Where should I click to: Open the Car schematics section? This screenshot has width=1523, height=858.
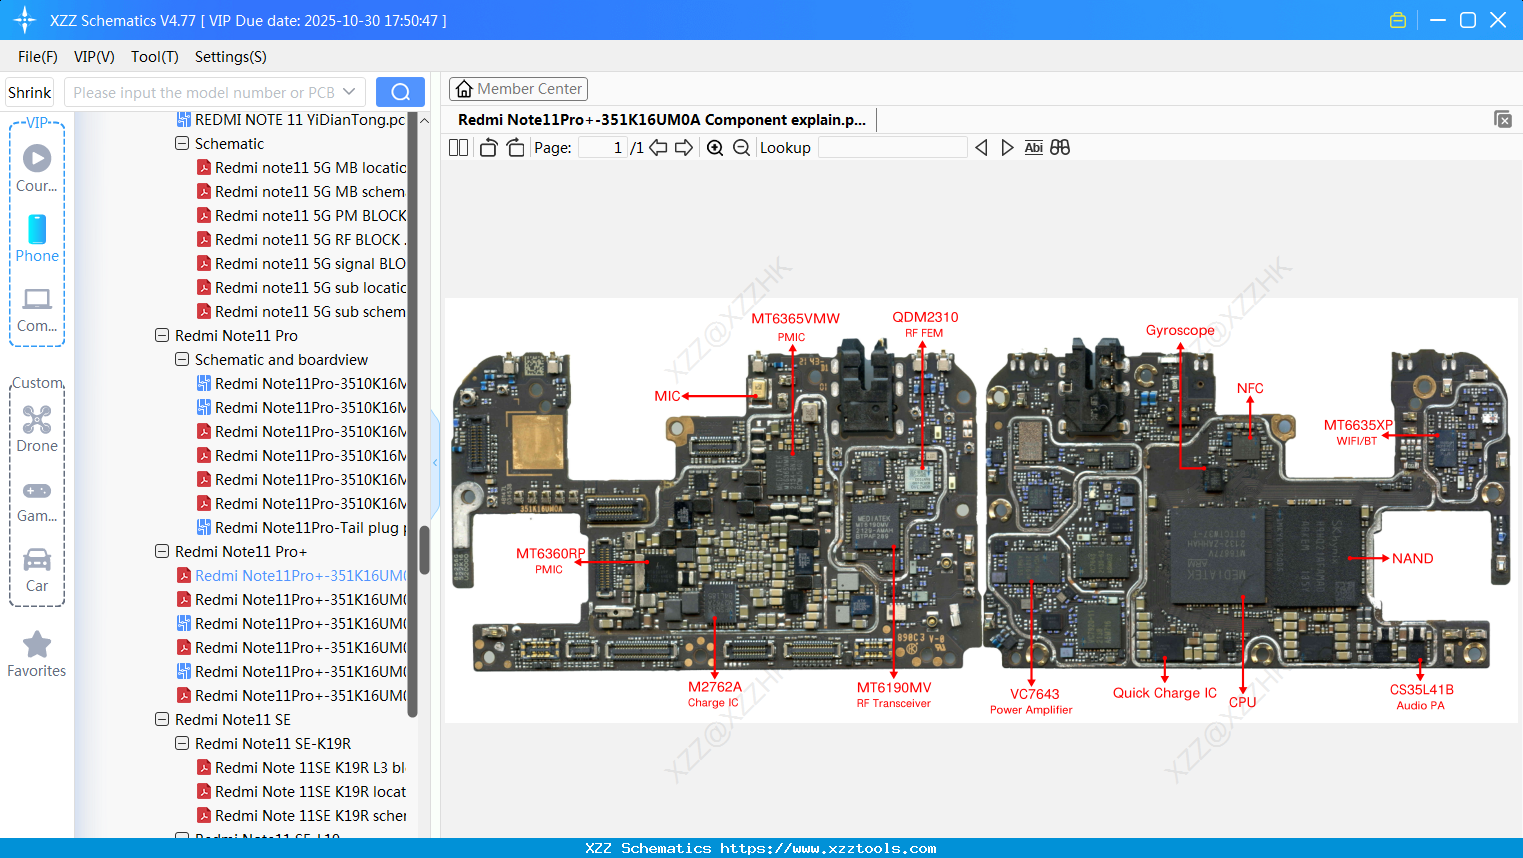36,568
